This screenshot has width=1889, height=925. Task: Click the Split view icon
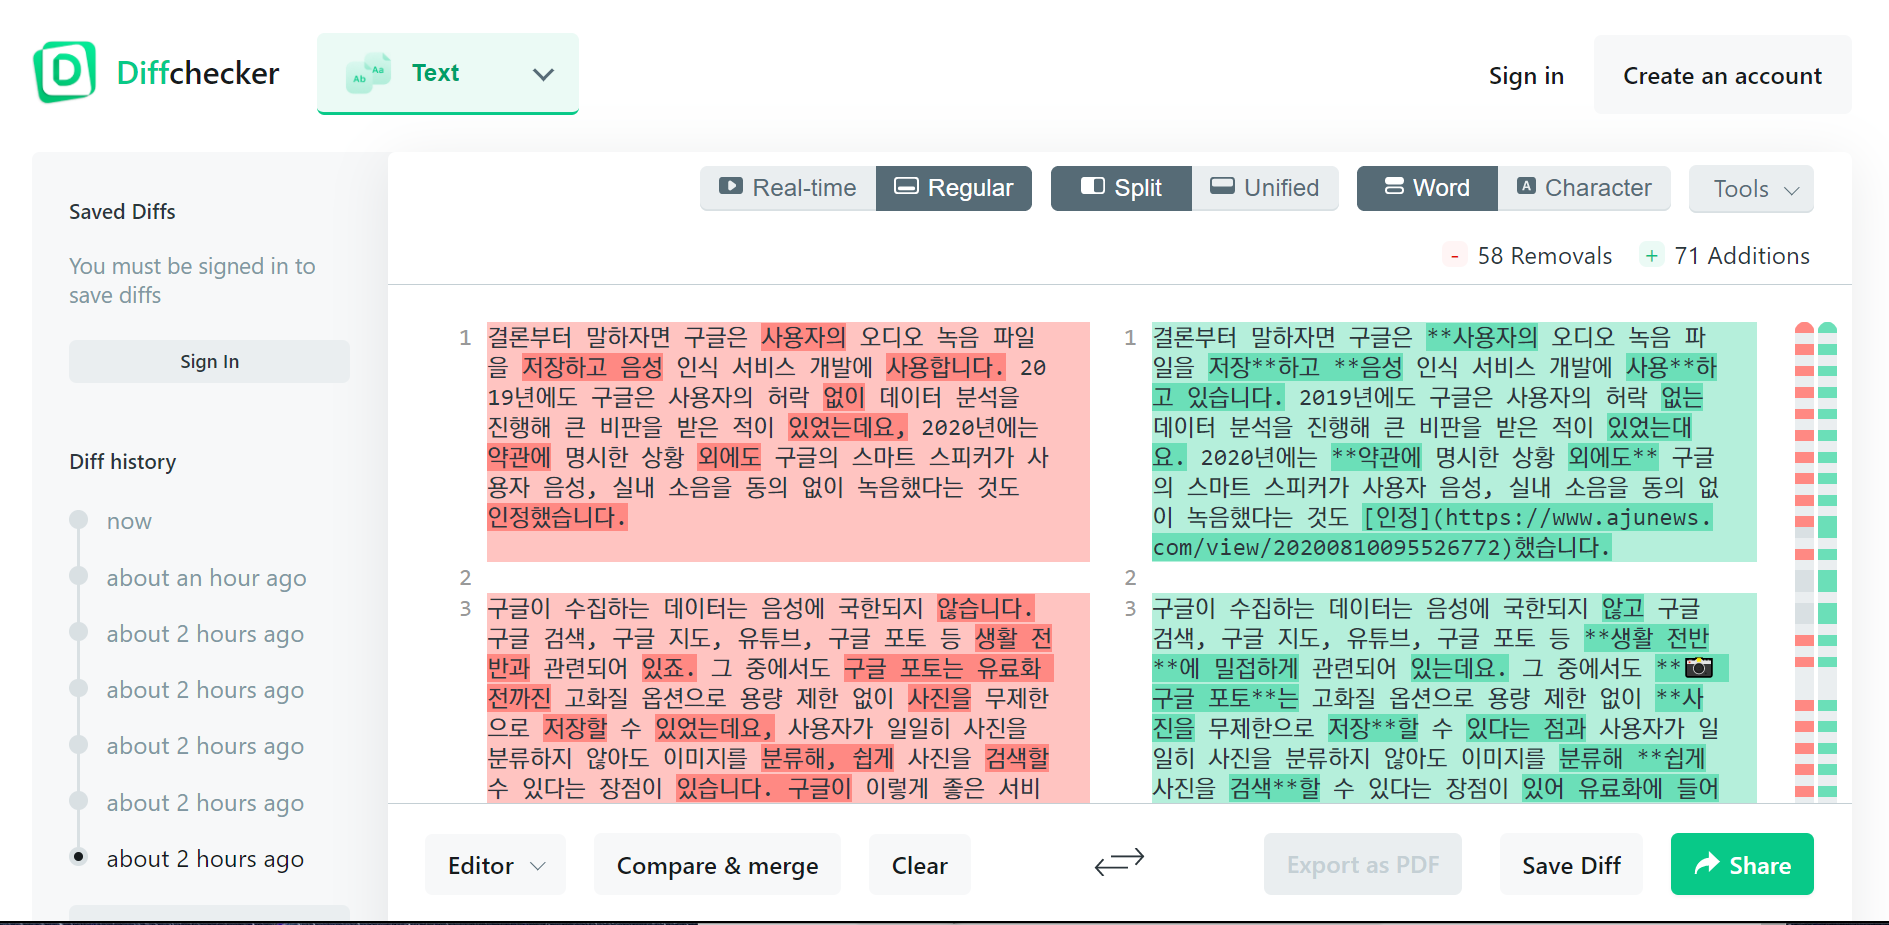(x=1093, y=186)
